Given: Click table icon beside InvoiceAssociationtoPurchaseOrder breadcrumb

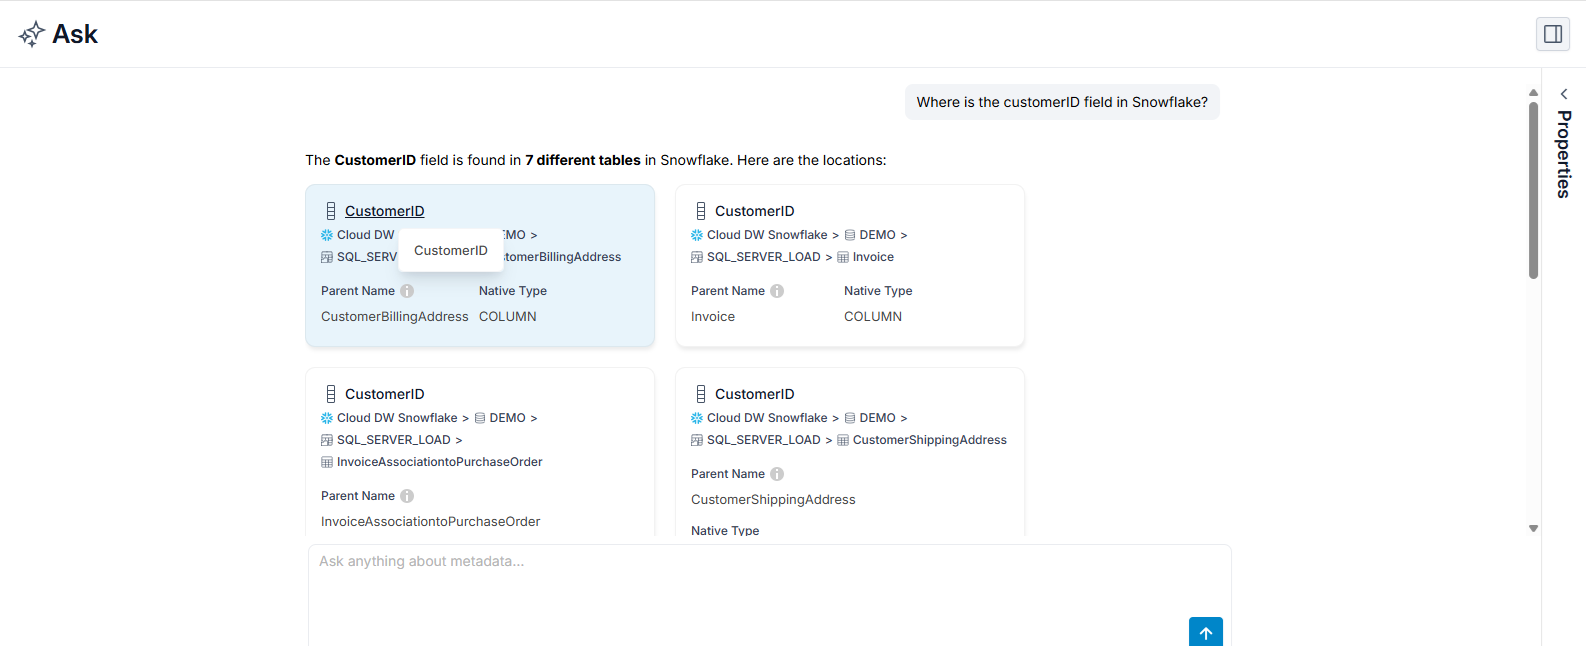Looking at the screenshot, I should tap(327, 462).
